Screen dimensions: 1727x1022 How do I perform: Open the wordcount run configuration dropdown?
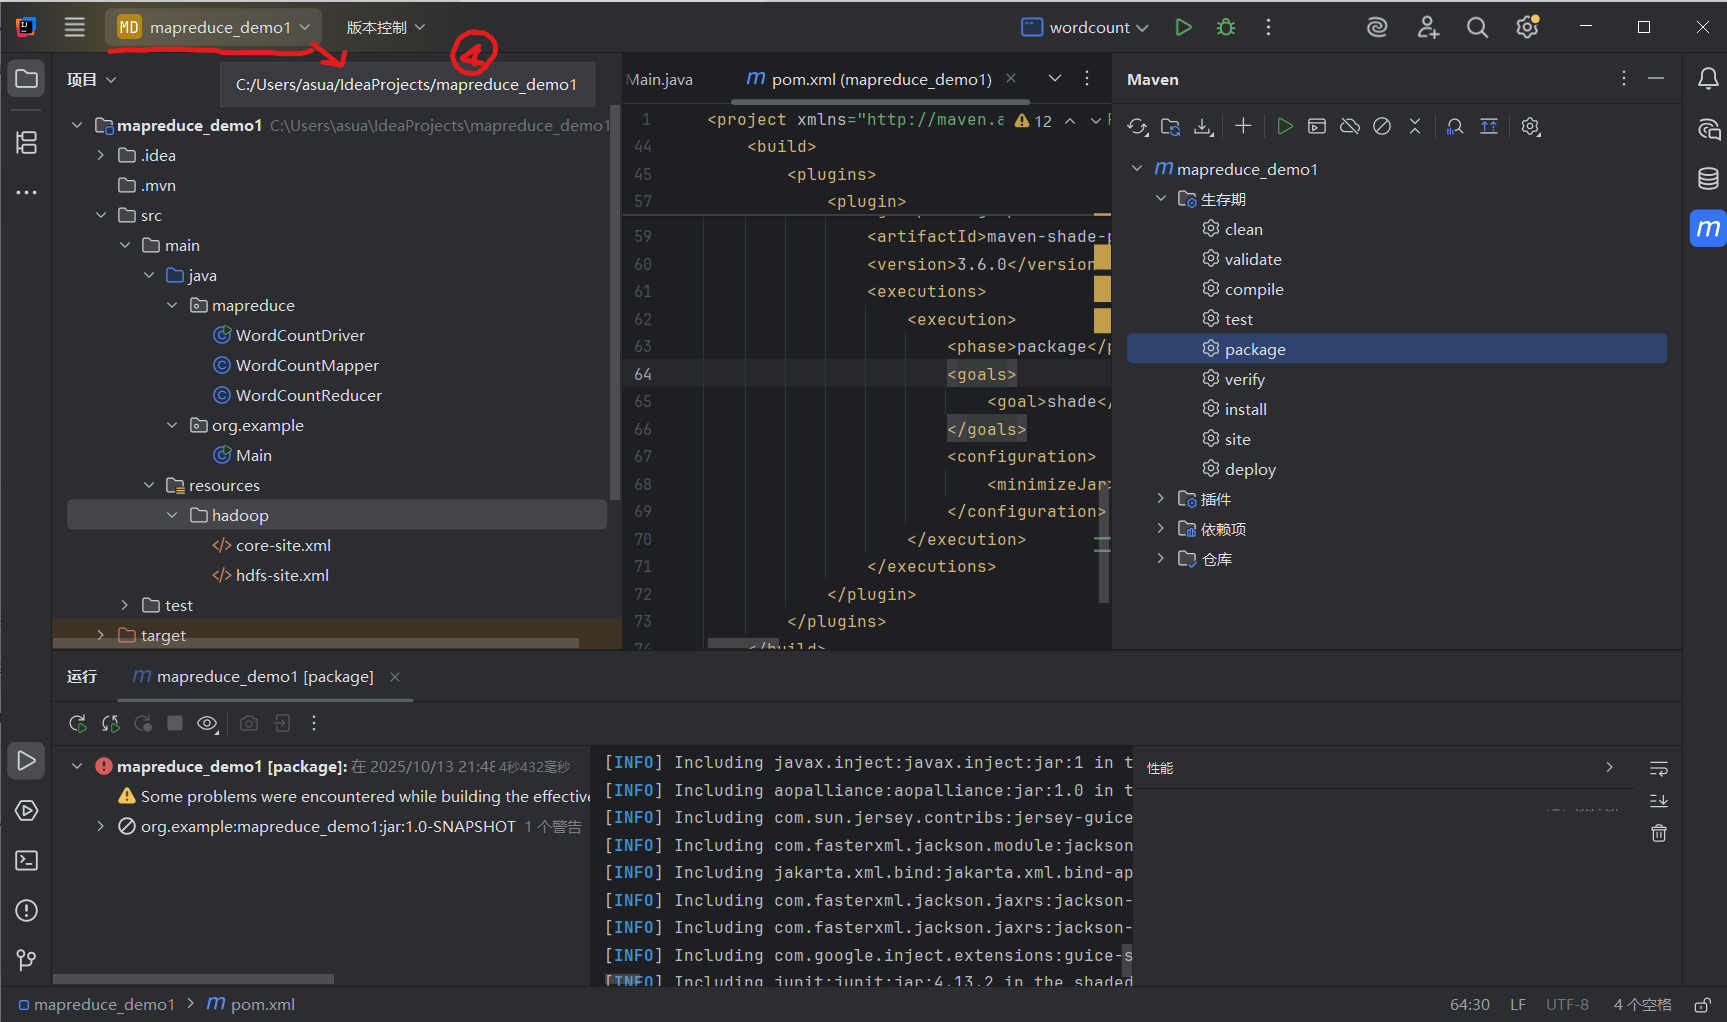pyautogui.click(x=1085, y=27)
